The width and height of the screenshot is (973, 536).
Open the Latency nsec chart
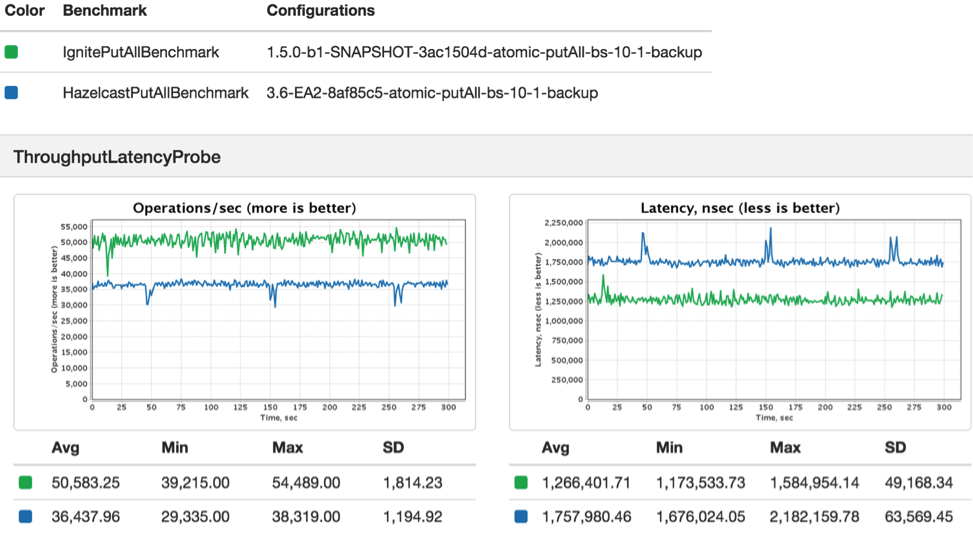[x=740, y=312]
